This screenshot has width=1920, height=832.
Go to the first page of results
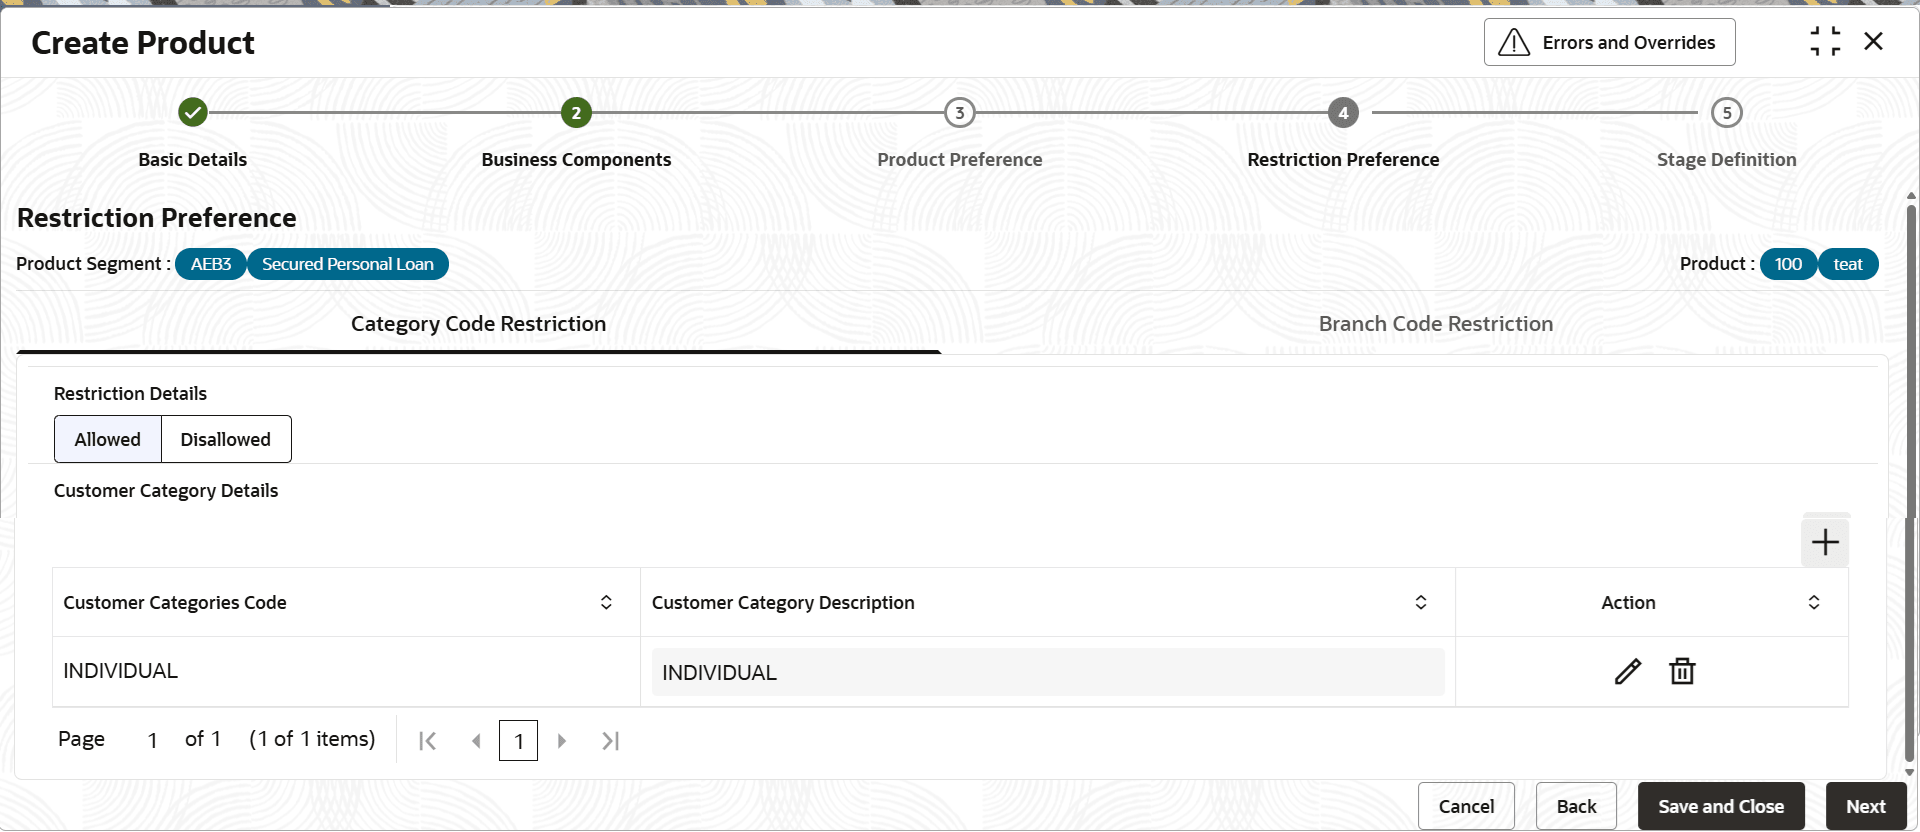pyautogui.click(x=428, y=741)
